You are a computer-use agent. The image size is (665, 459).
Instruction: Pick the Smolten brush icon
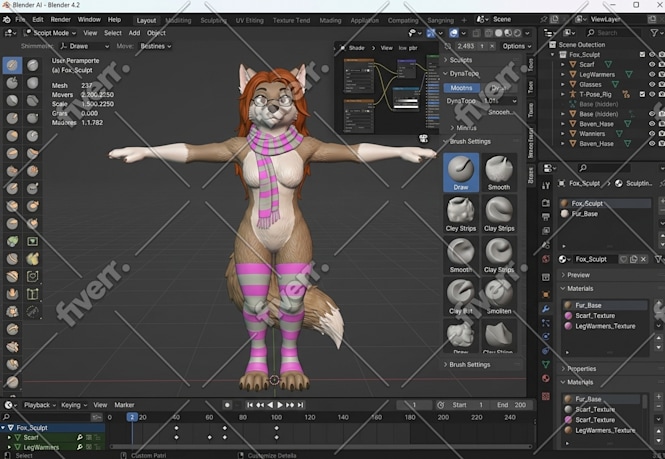[x=499, y=297]
